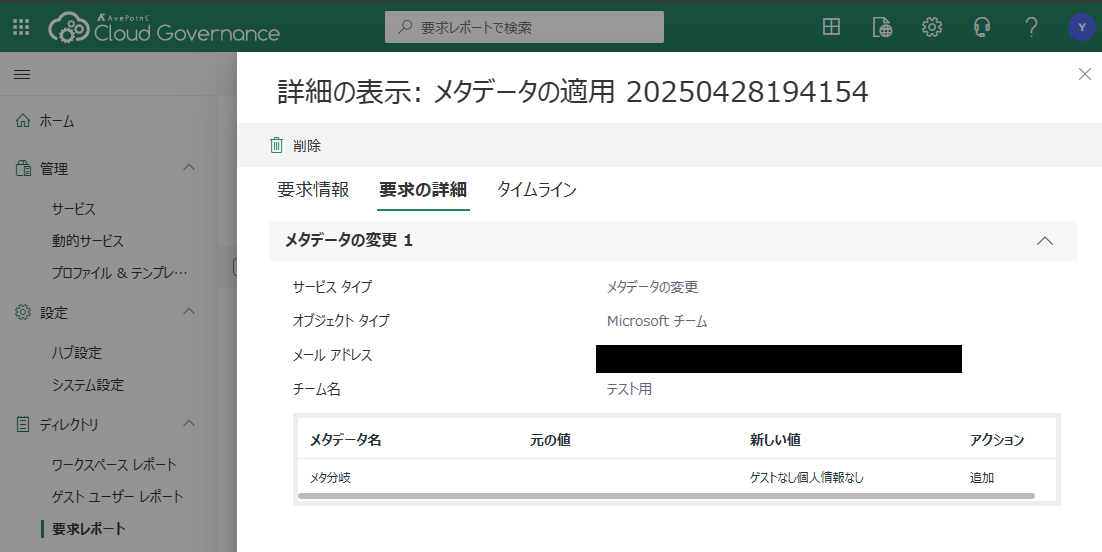Open システム設定 in the sidebar
Screen dimensions: 1102x552
click(88, 385)
